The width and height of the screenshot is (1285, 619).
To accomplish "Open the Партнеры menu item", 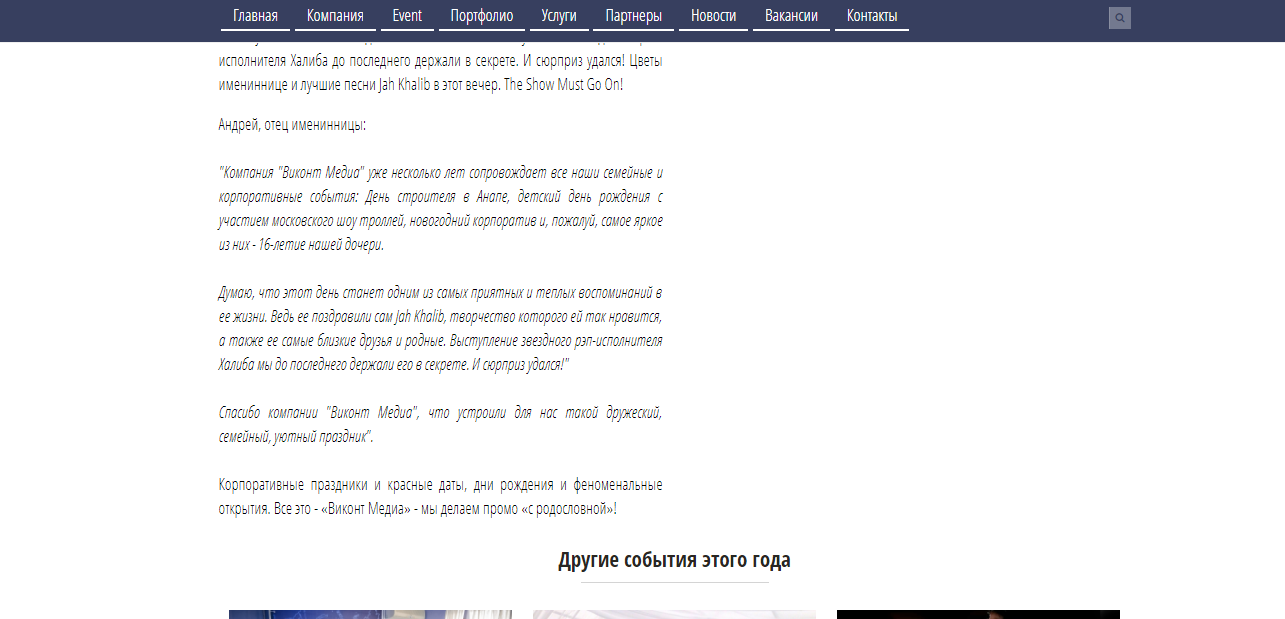I will point(634,16).
